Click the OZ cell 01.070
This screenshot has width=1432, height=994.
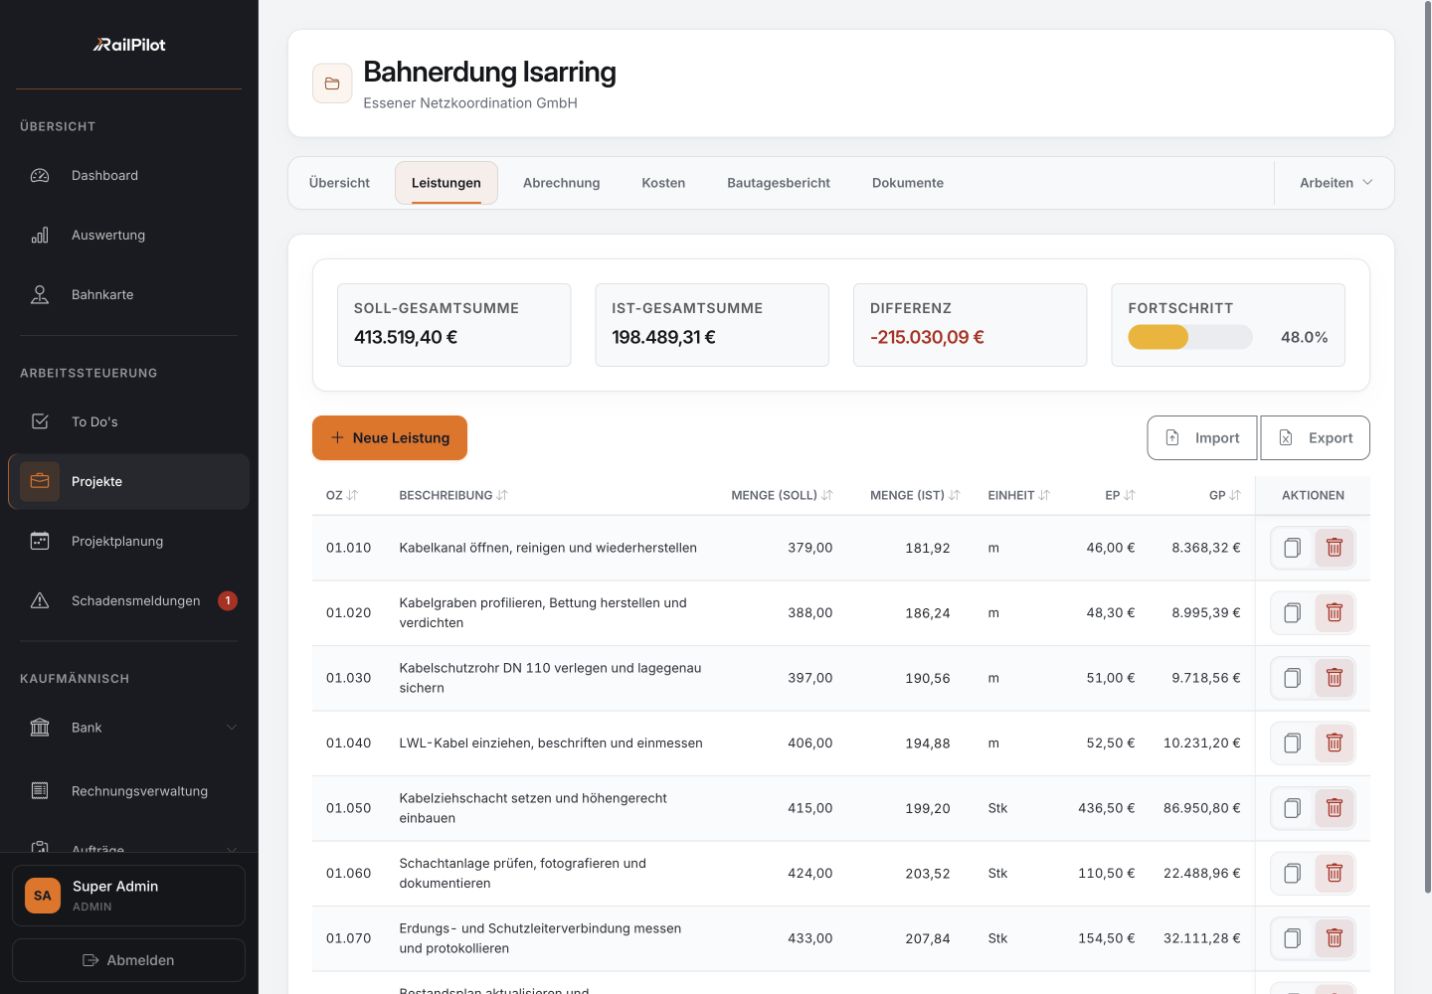point(349,938)
